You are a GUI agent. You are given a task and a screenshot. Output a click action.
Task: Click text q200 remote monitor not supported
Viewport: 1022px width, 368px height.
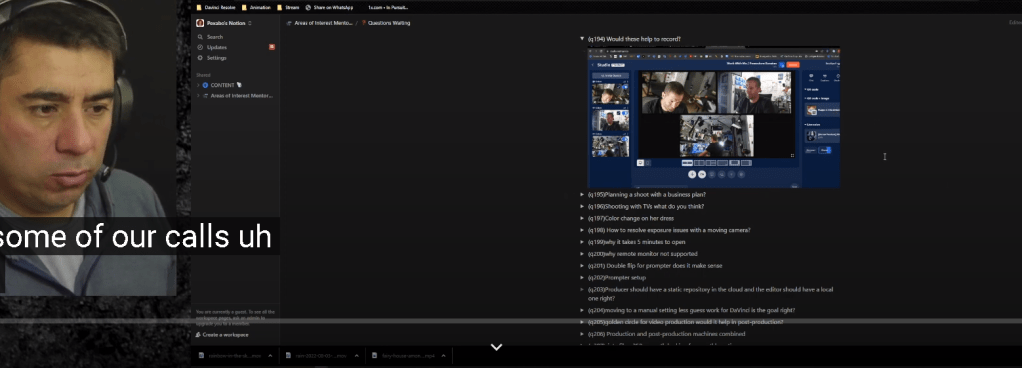pos(643,254)
